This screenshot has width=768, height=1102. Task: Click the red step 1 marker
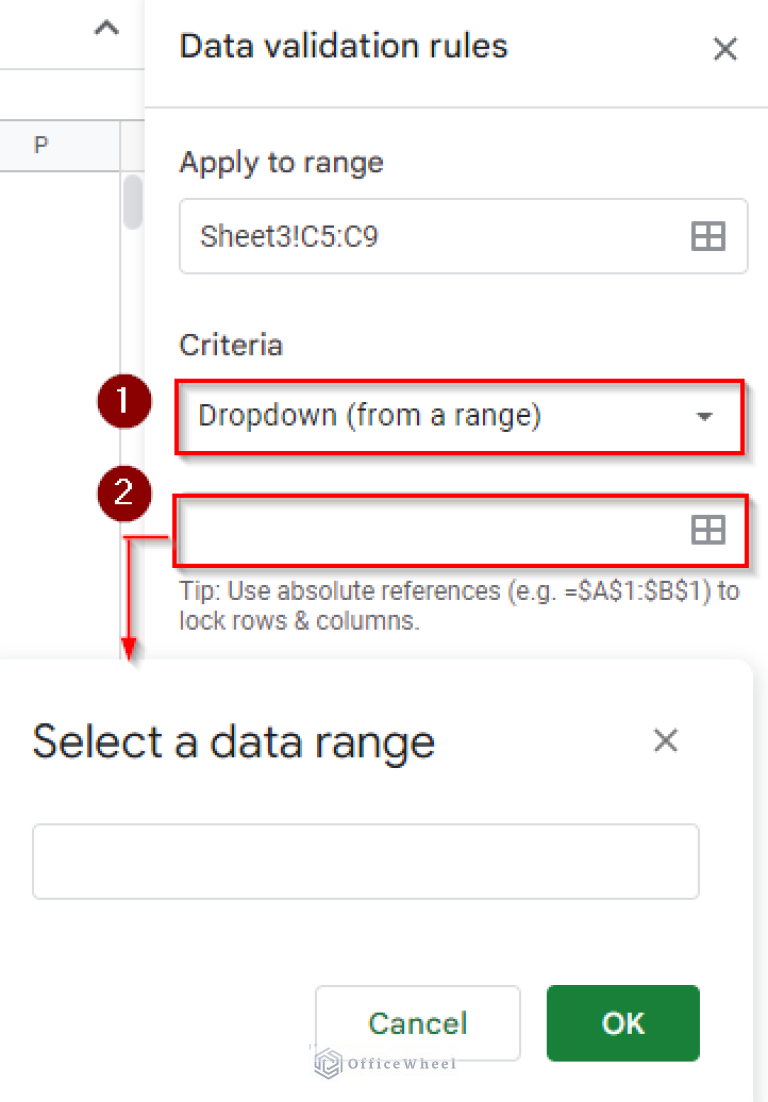coord(124,402)
